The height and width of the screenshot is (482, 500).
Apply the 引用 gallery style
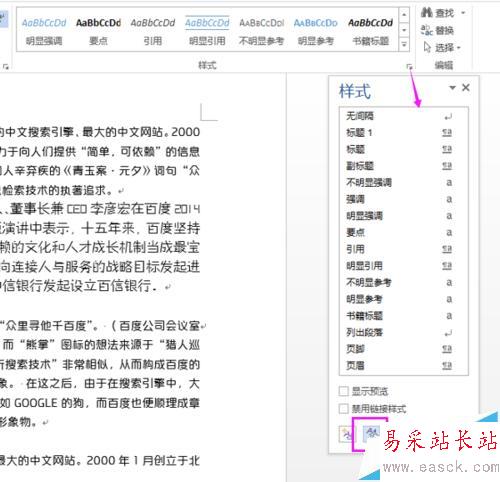coord(153,31)
